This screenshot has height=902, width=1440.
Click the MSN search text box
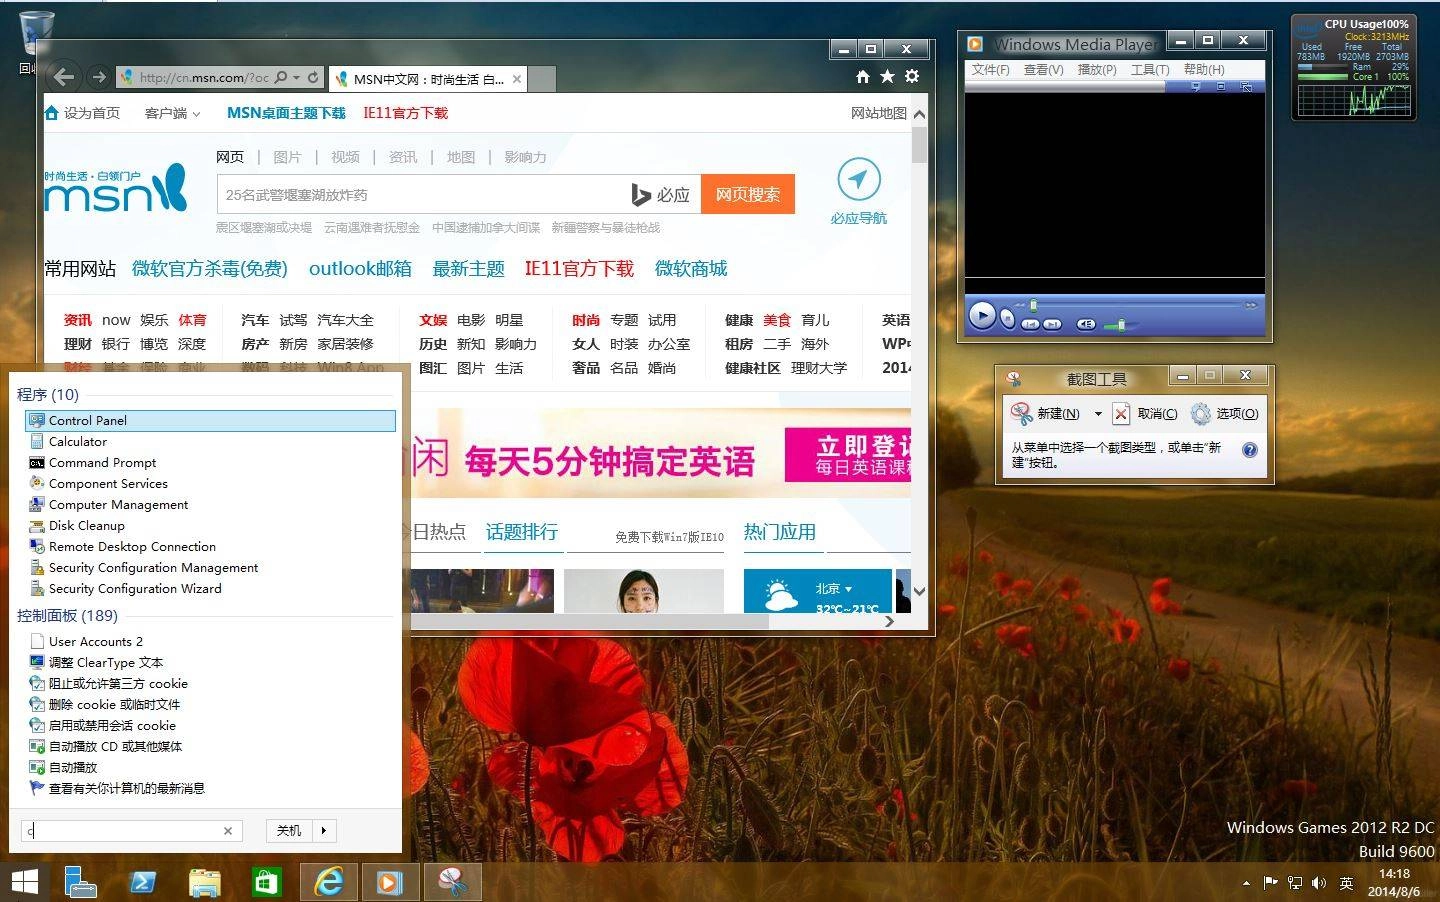(421, 195)
